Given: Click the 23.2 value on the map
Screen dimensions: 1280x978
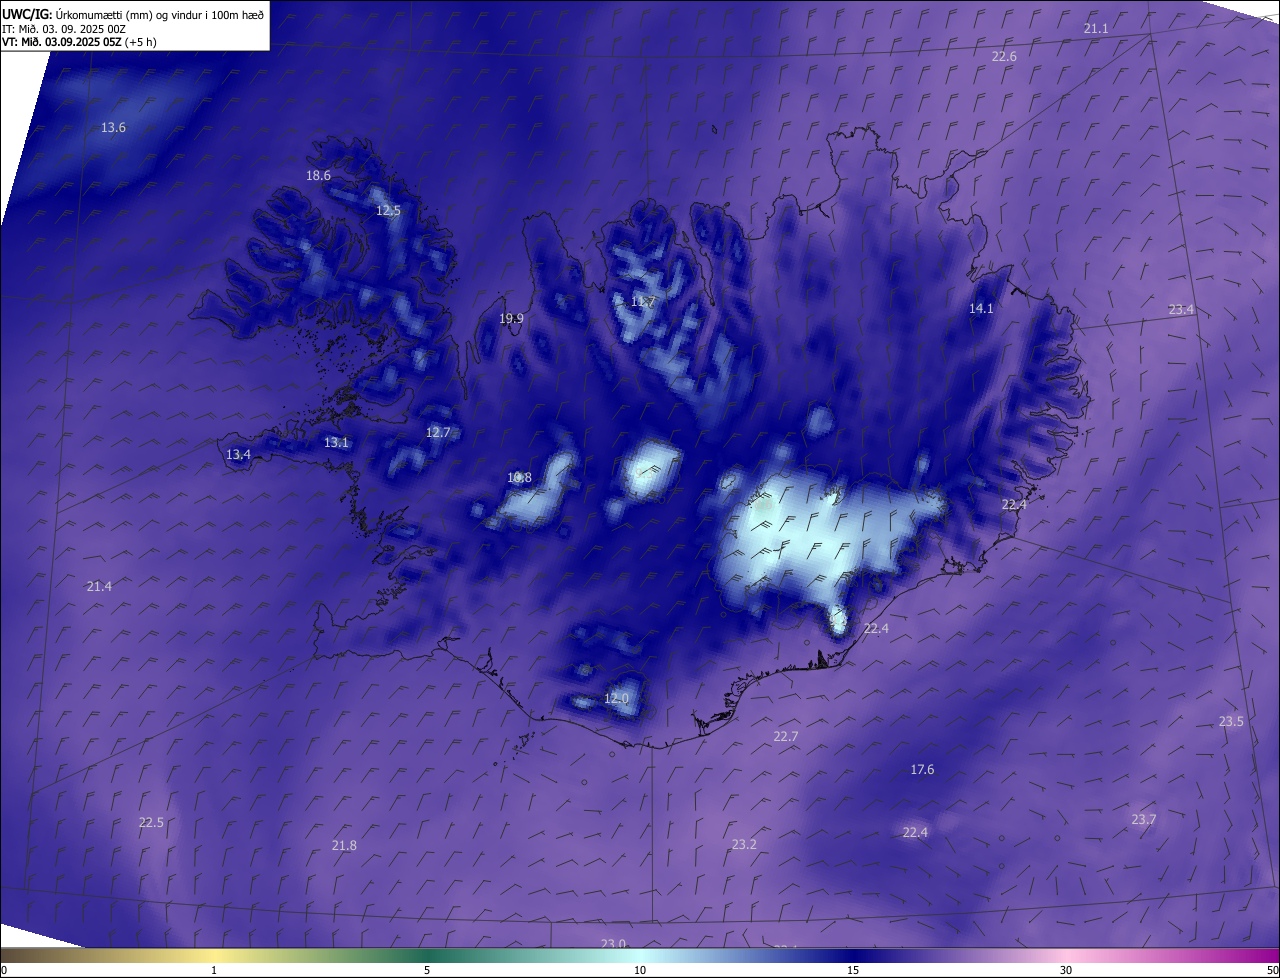Looking at the screenshot, I should [x=744, y=844].
